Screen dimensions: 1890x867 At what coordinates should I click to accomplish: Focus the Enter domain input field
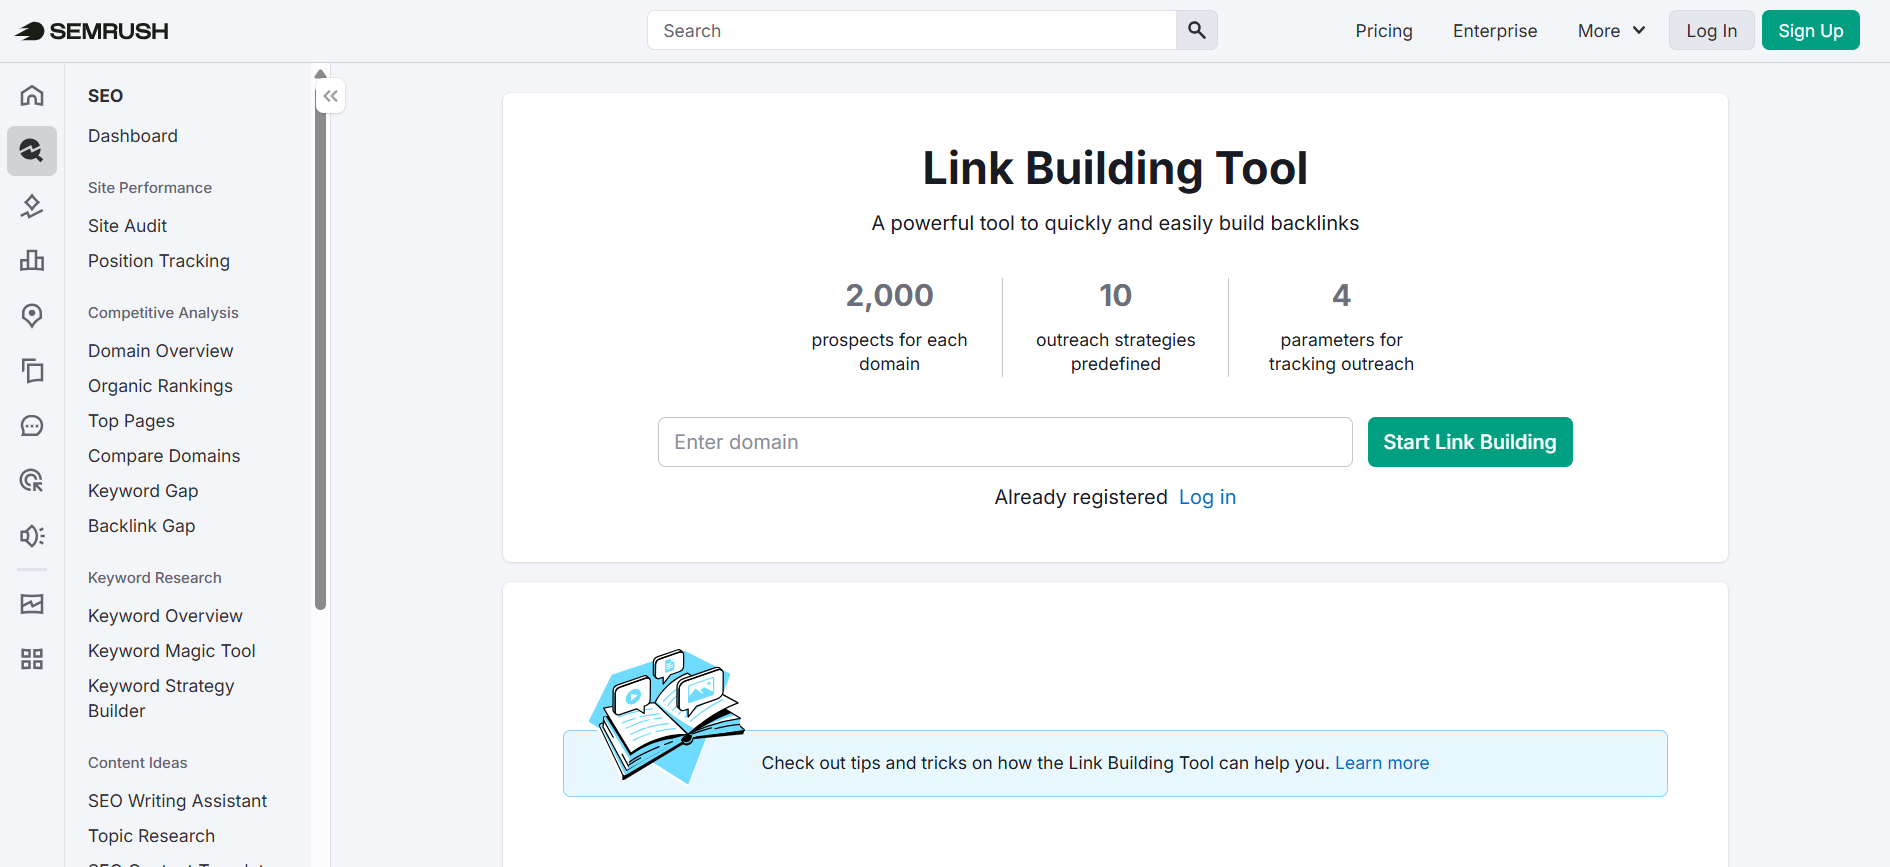click(1004, 442)
